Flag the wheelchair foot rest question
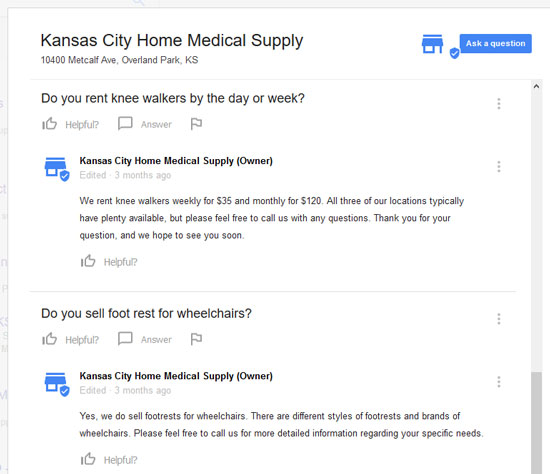Screen dimensions: 550x474 click(x=196, y=339)
